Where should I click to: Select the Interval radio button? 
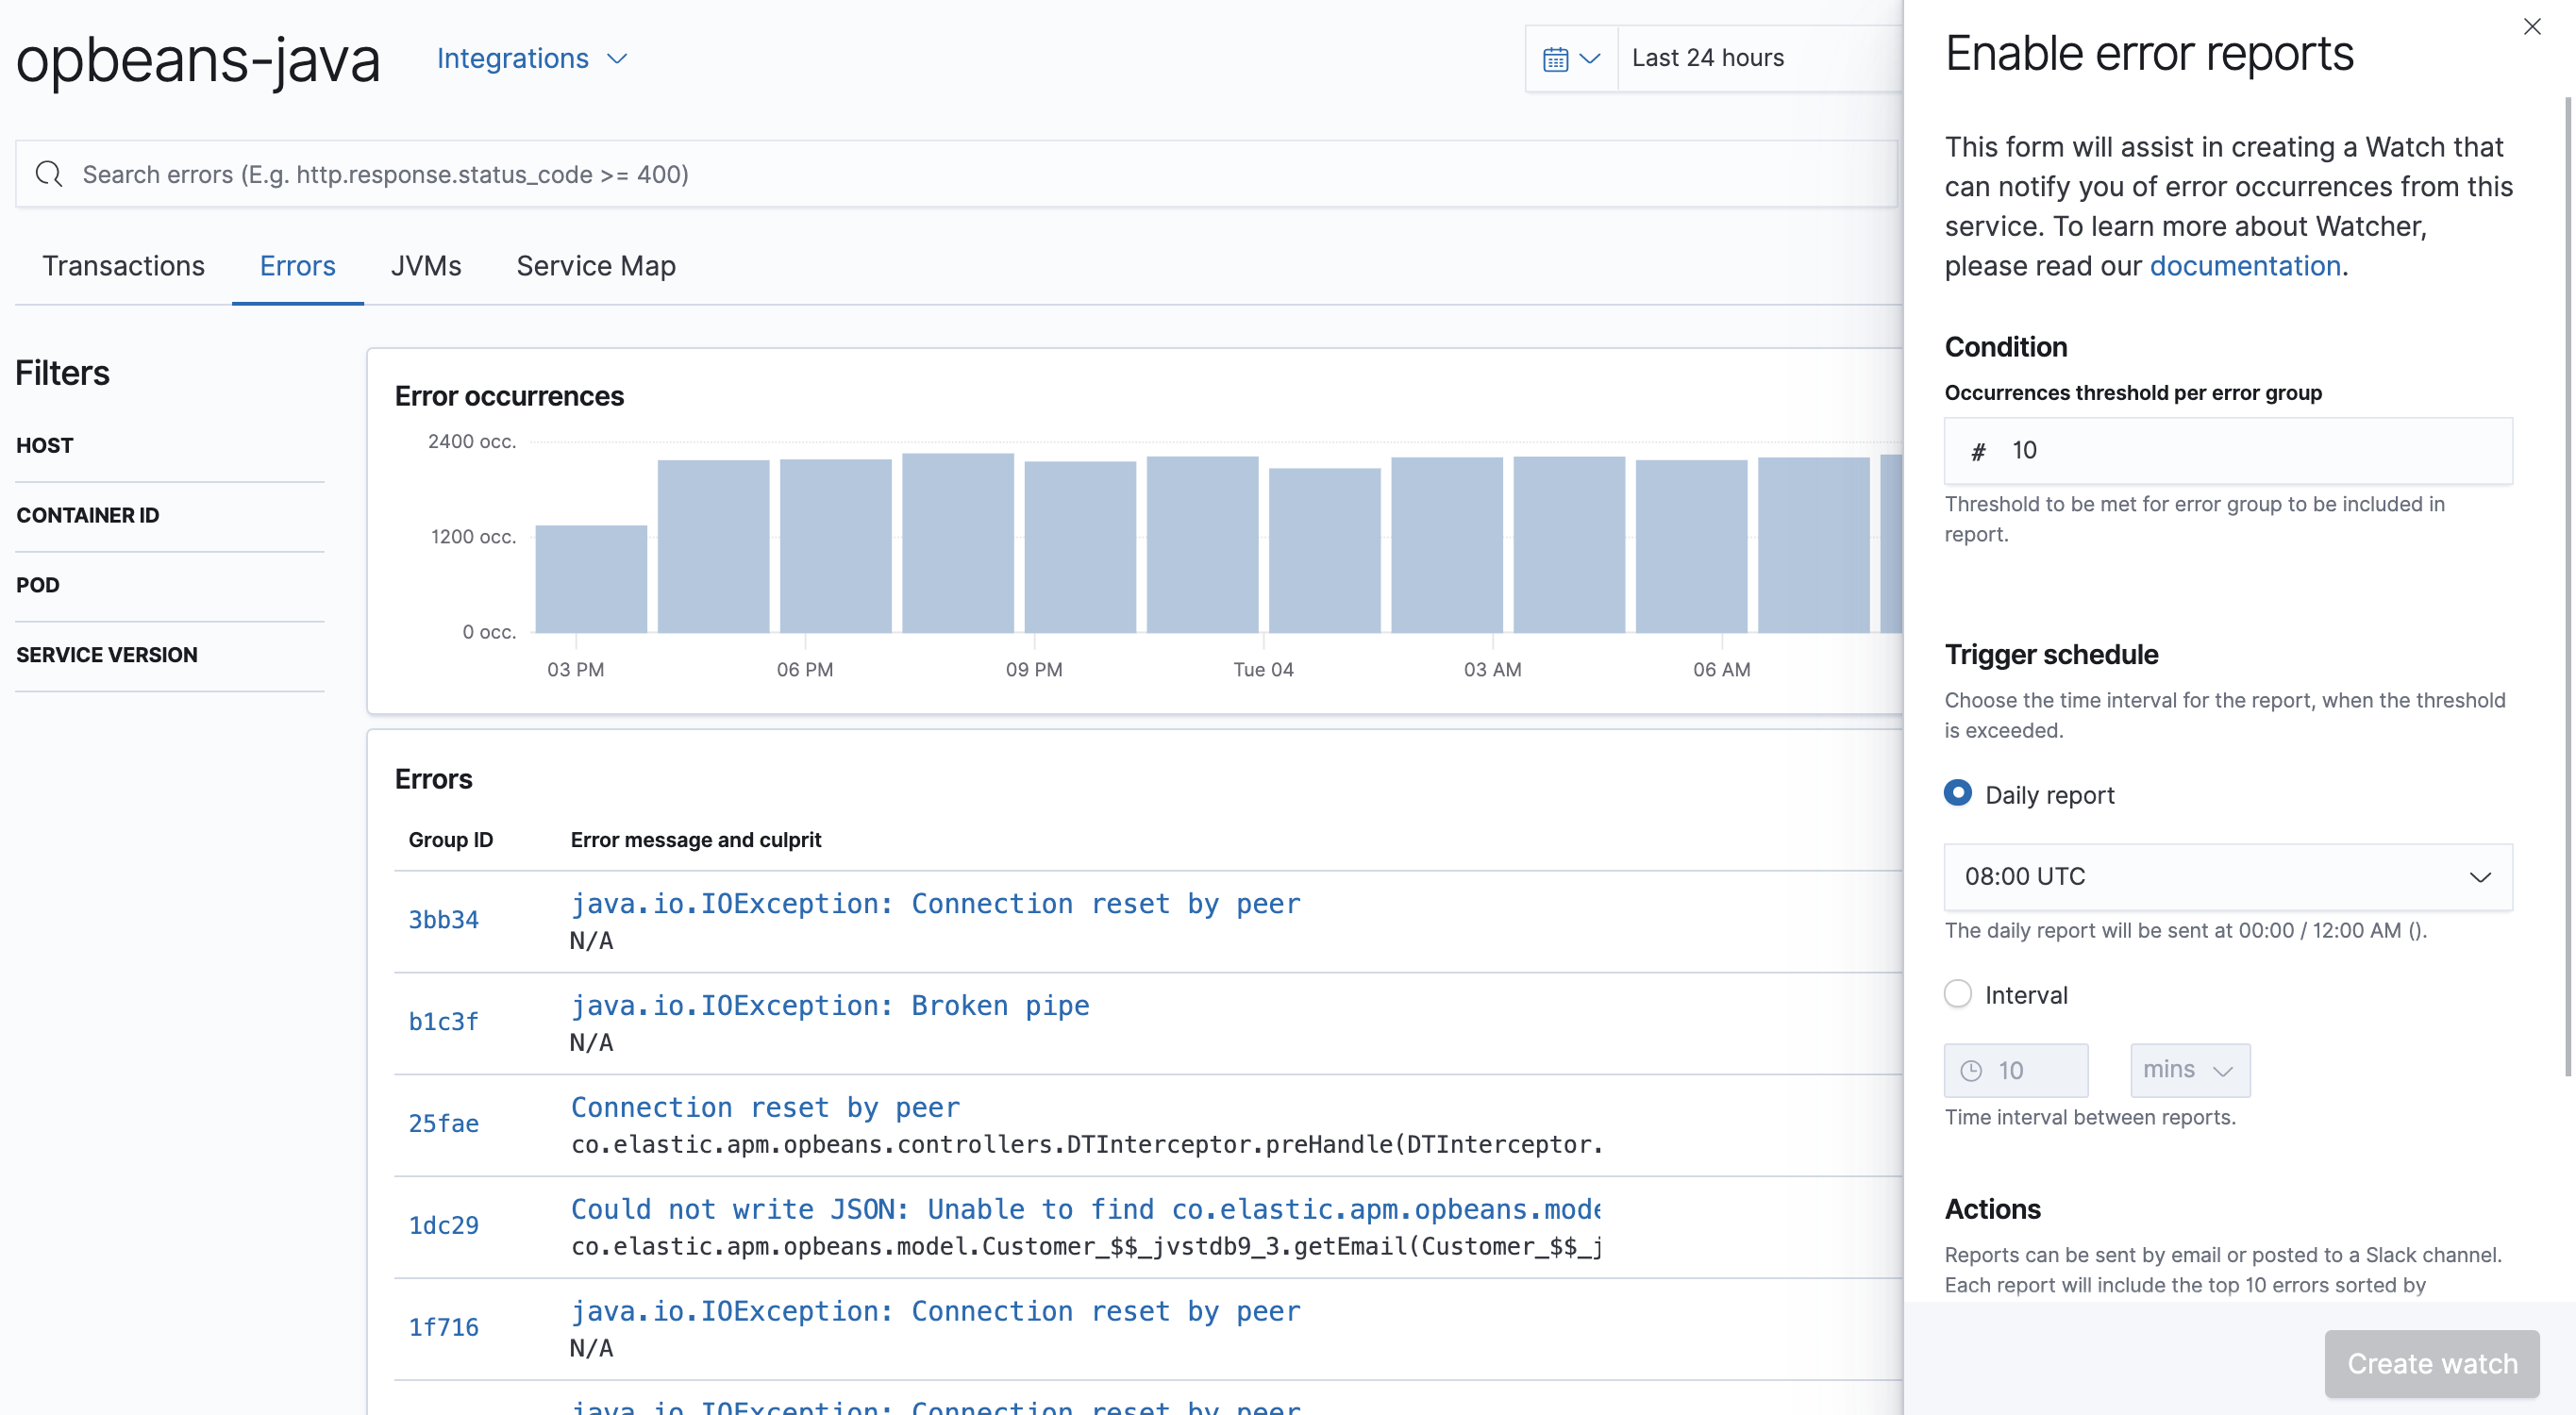tap(1957, 991)
